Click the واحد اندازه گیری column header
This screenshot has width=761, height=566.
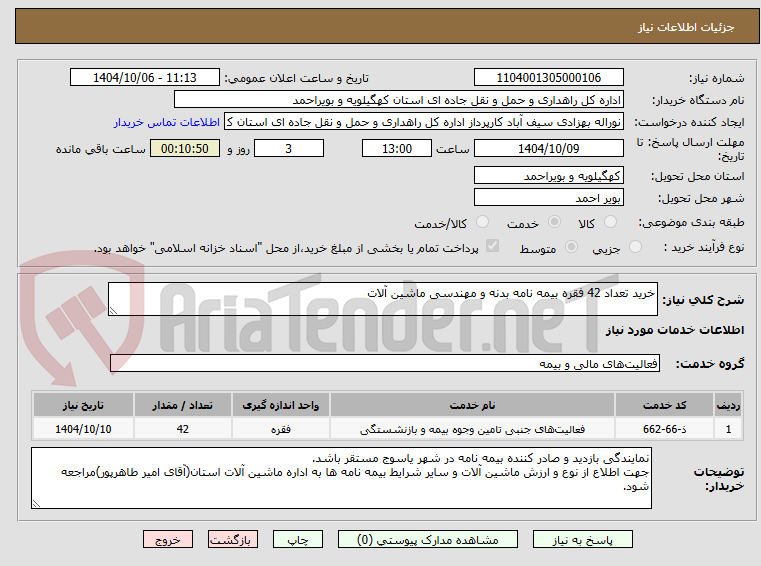(281, 405)
